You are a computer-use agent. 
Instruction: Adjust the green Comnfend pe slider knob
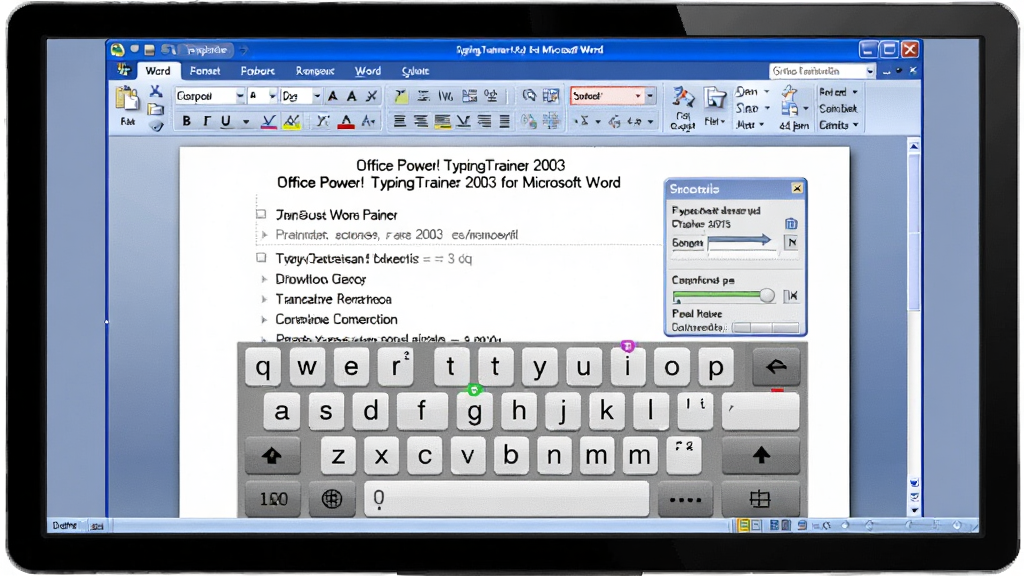pyautogui.click(x=767, y=296)
